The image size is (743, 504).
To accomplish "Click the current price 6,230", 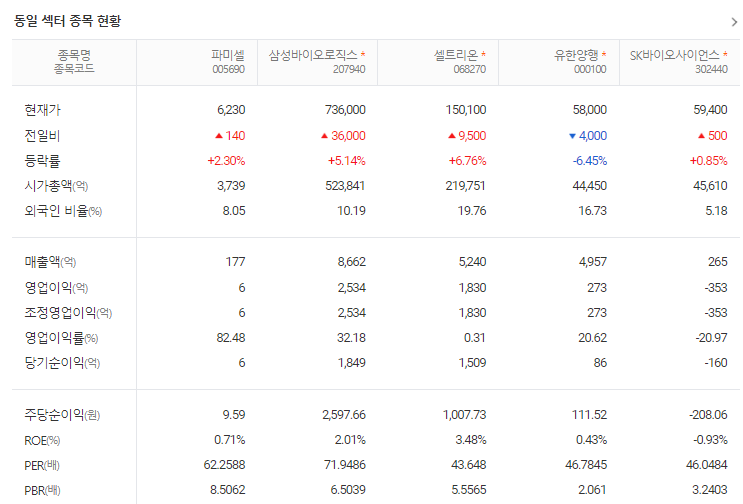I will pyautogui.click(x=231, y=110).
